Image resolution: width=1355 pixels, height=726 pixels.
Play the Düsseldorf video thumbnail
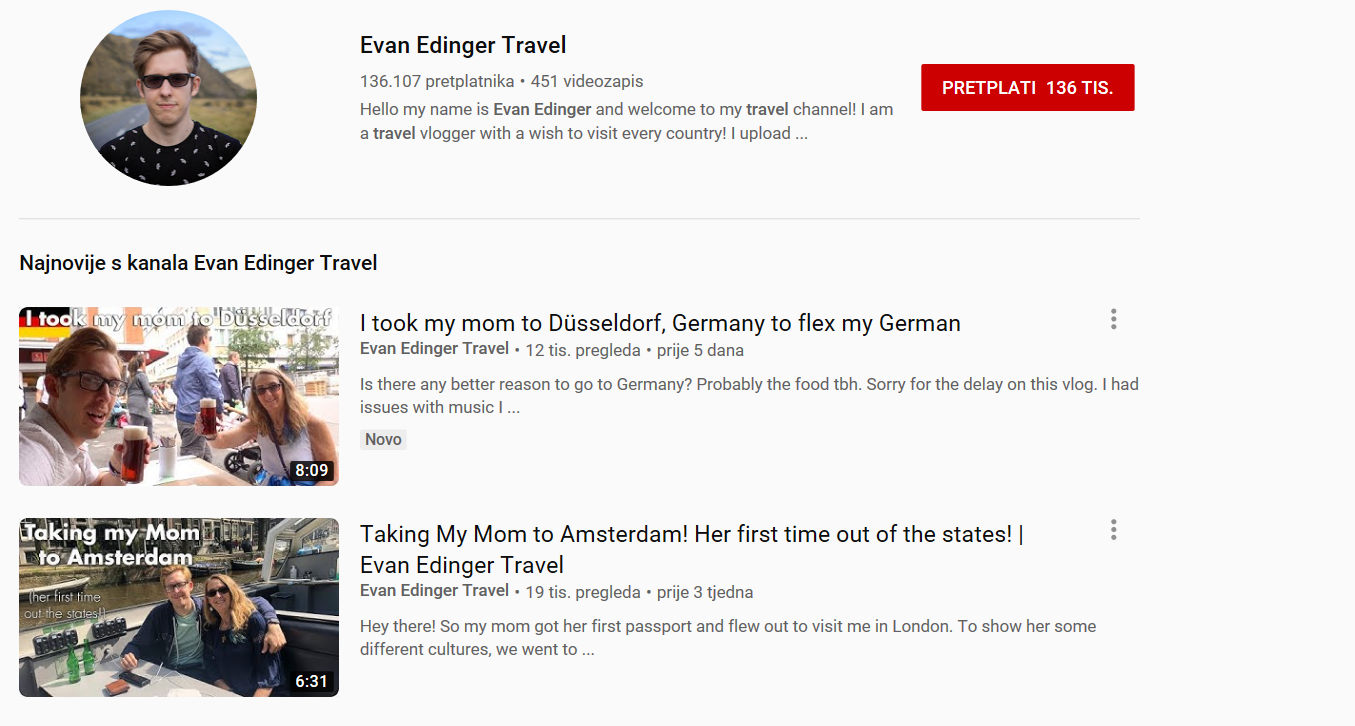(179, 396)
